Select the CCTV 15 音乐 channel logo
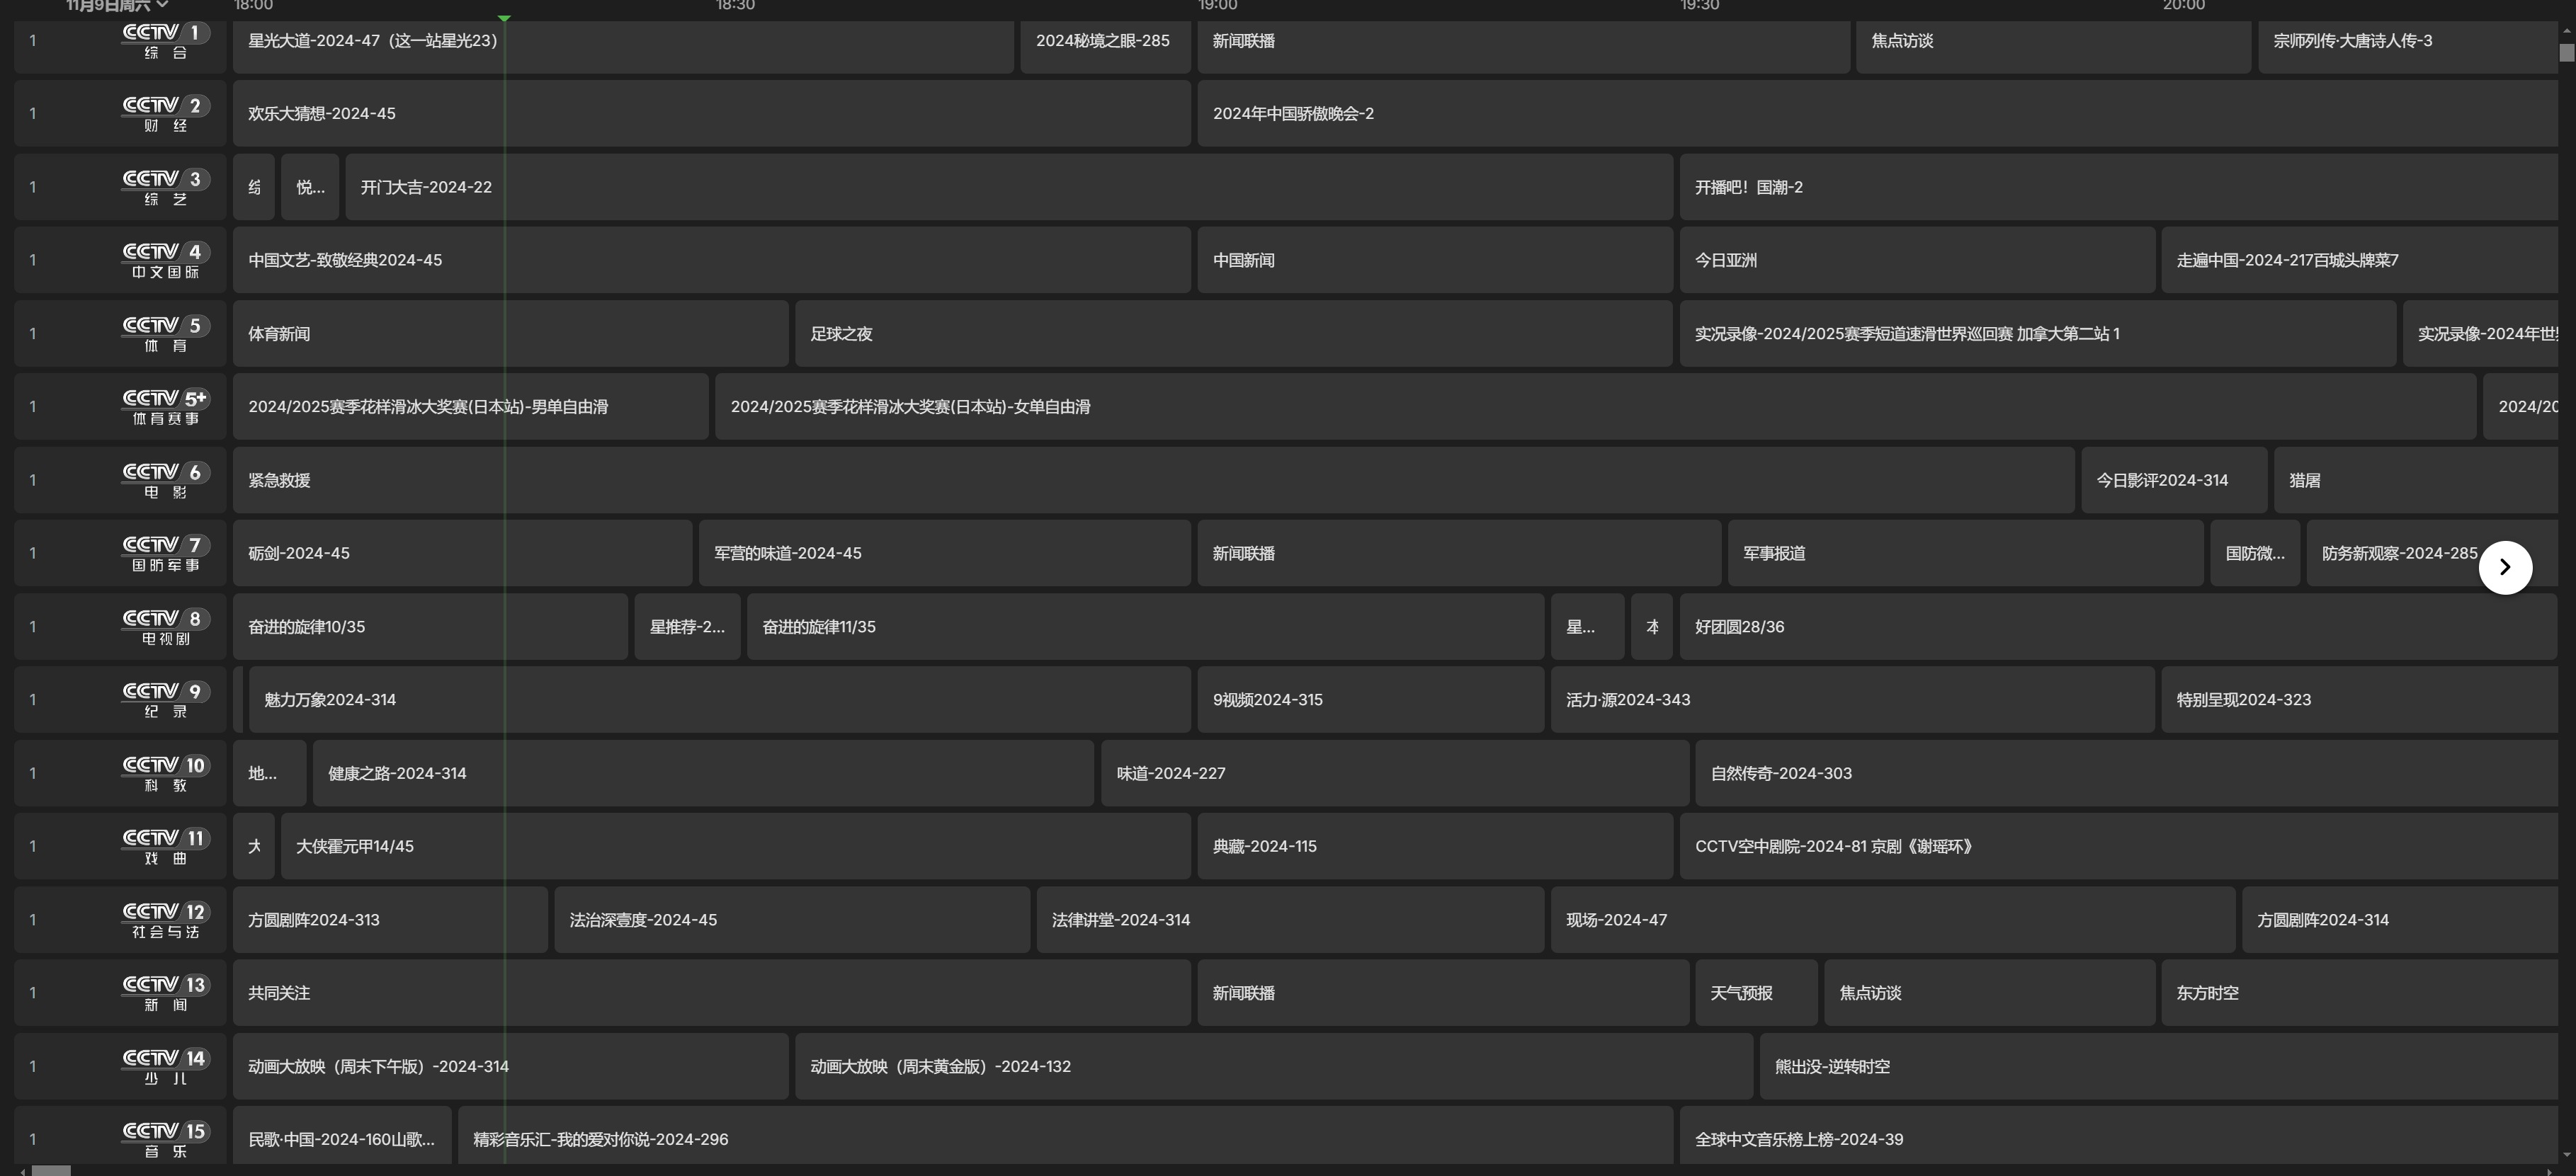Screen dimensions: 2576x1176 [166, 1139]
